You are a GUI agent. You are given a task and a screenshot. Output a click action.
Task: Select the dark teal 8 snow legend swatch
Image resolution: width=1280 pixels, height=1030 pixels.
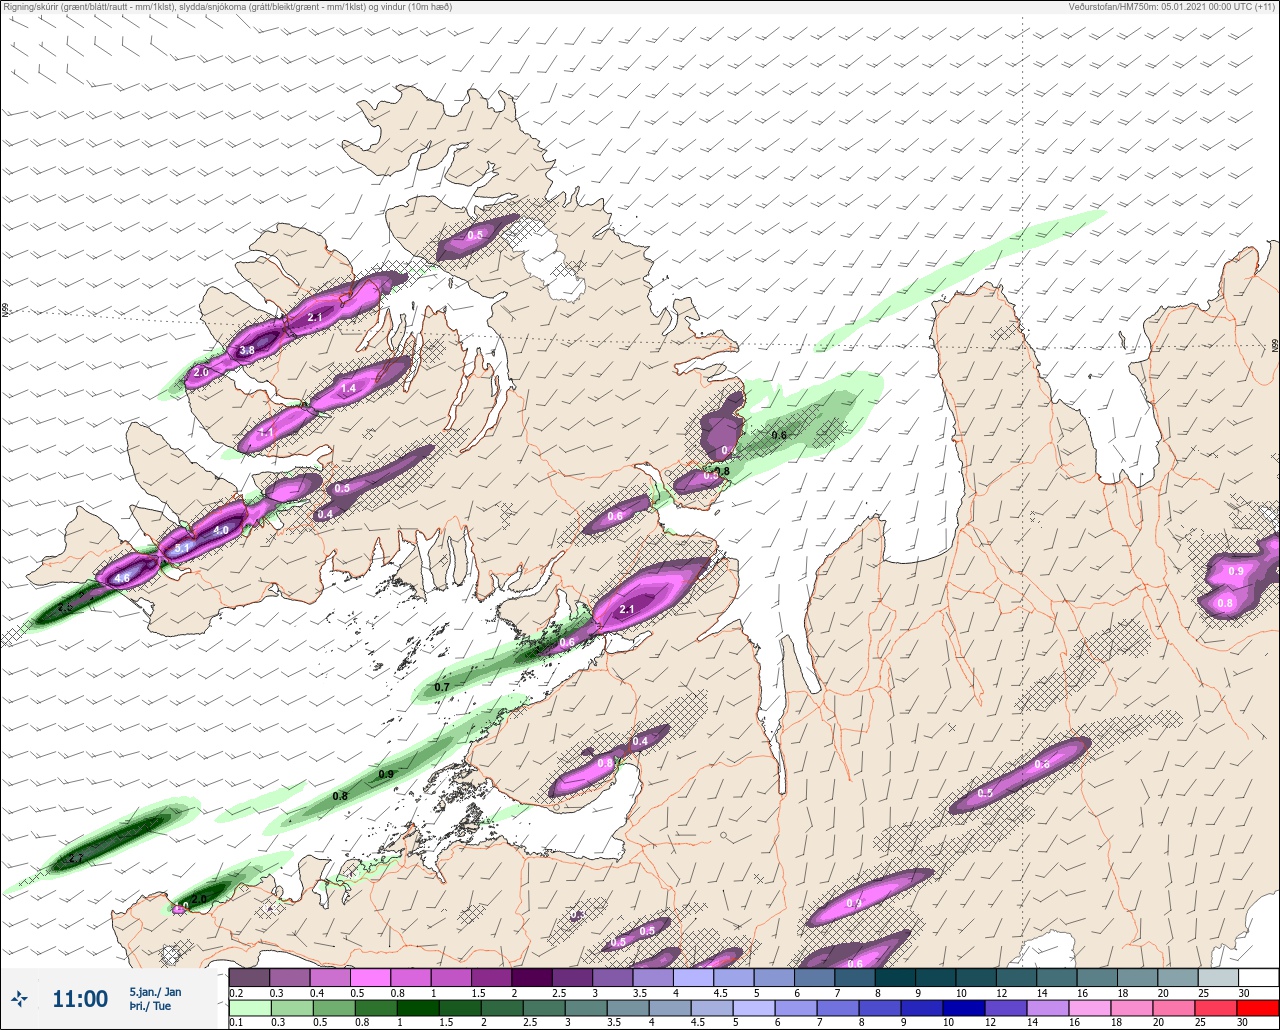[x=895, y=977]
